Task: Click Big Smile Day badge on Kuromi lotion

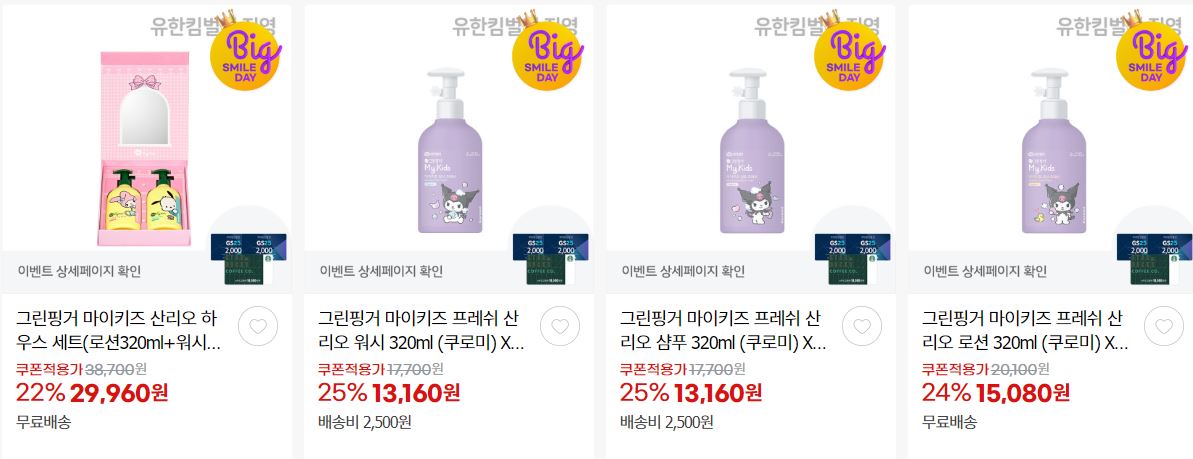Action: coord(1153,51)
